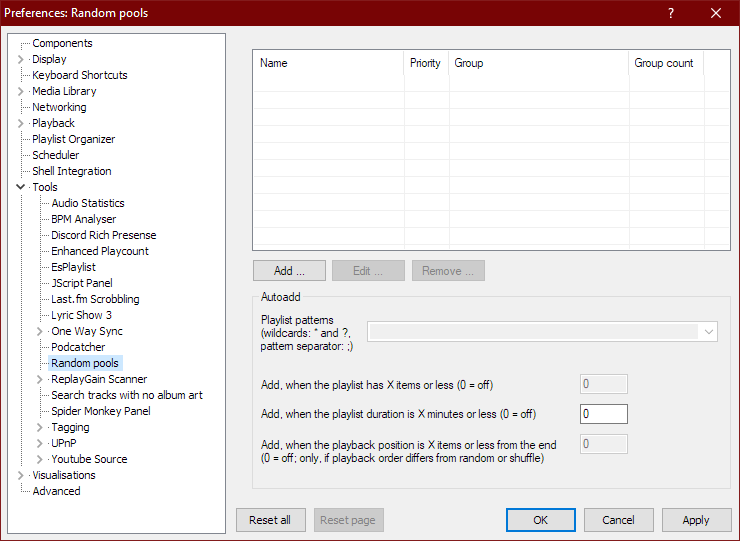The height and width of the screenshot is (541, 740).
Task: Expand the Visualisations node
Action: [x=20, y=475]
